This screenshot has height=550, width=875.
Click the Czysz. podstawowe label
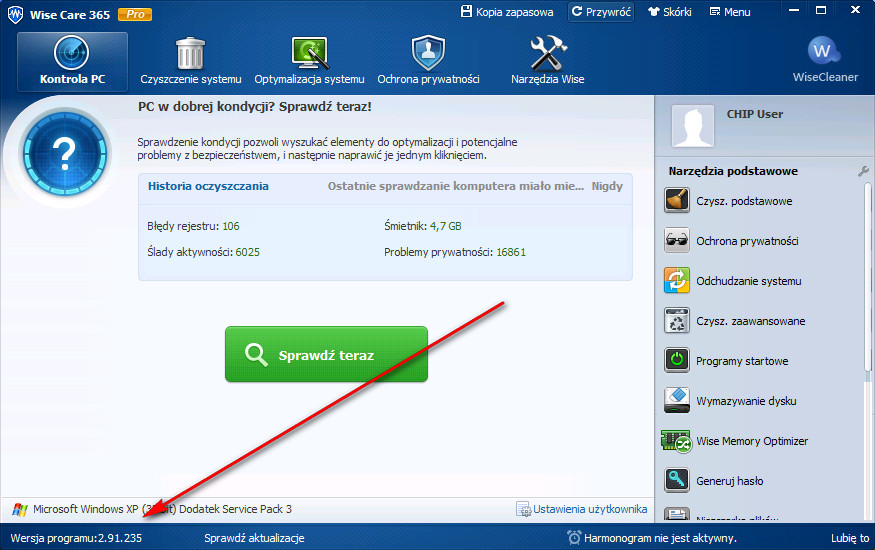click(x=744, y=201)
